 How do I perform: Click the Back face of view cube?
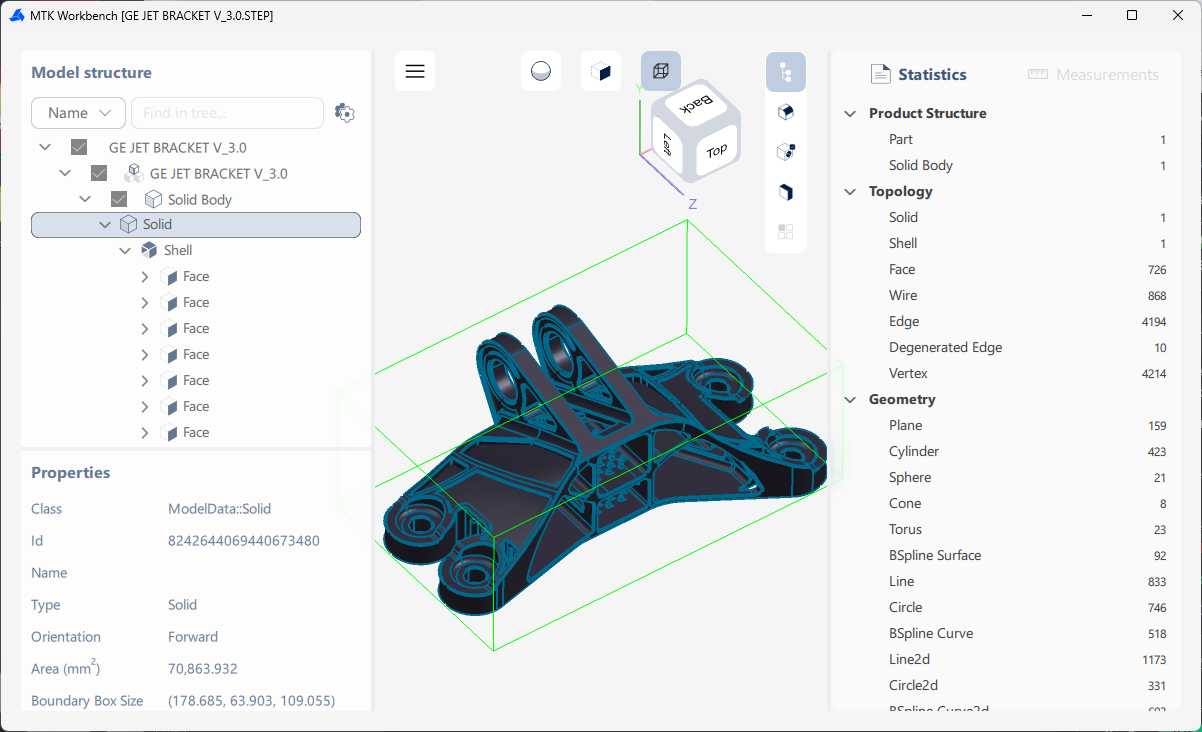pyautogui.click(x=697, y=104)
